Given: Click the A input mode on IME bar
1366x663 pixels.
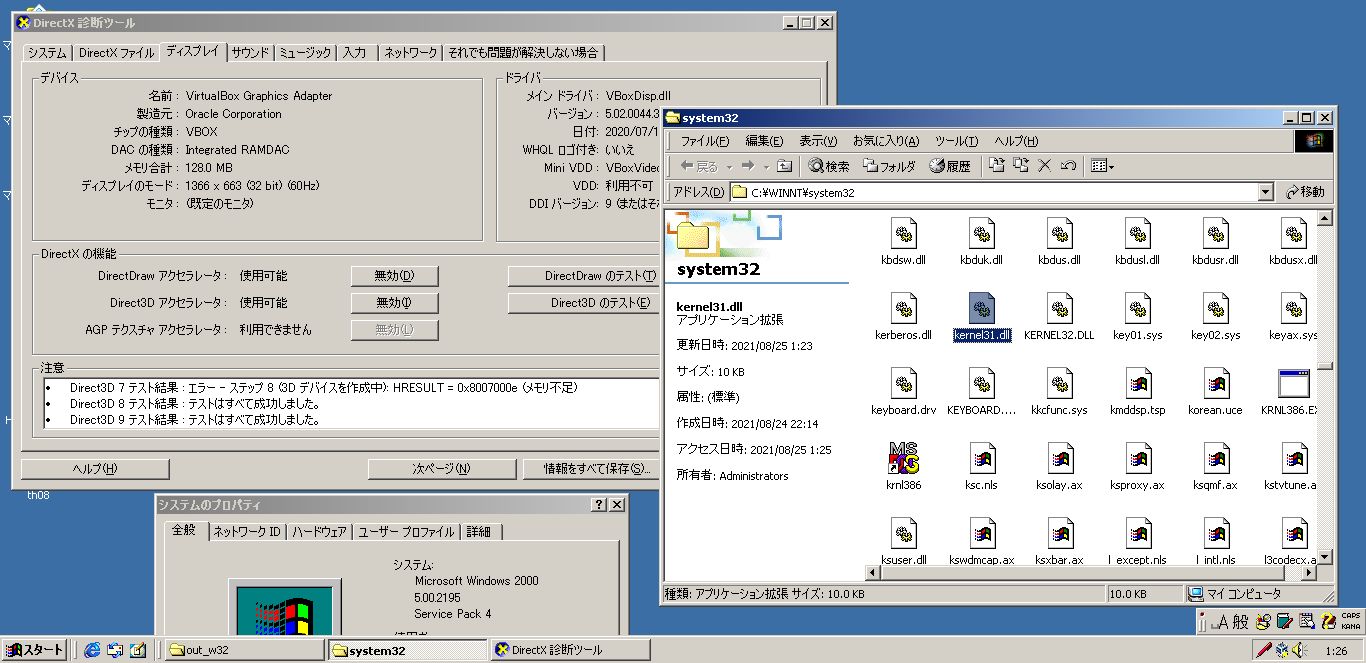Looking at the screenshot, I should (1220, 622).
